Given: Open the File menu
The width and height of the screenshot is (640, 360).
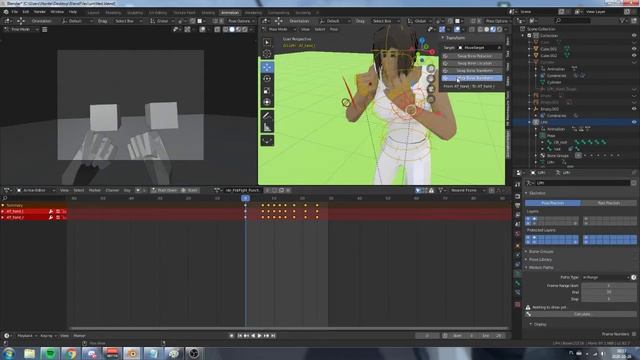Looking at the screenshot, I should (x=15, y=12).
